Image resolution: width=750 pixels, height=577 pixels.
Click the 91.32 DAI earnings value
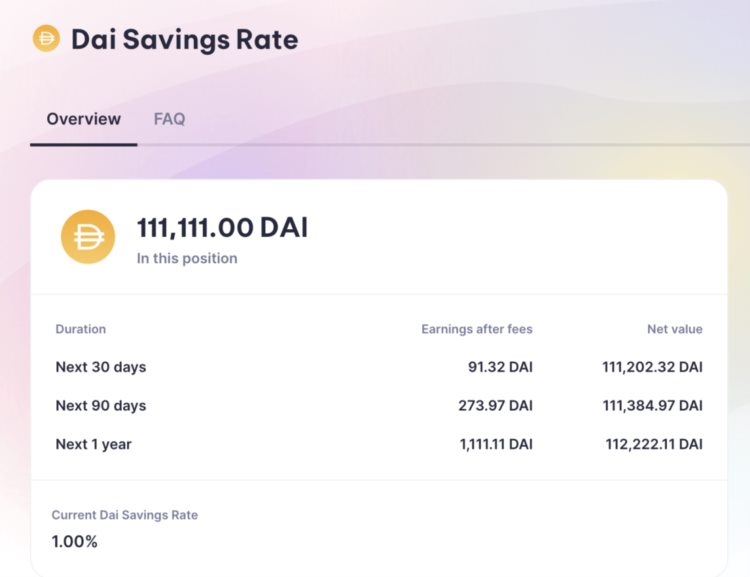click(500, 367)
